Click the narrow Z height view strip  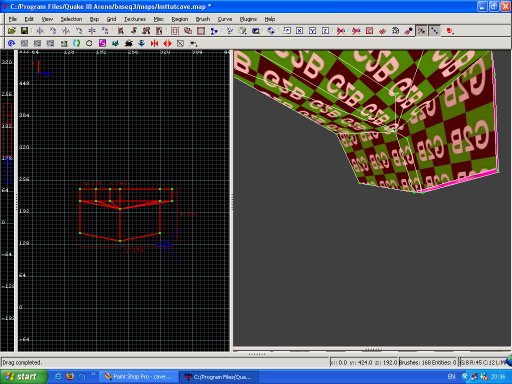tap(7, 200)
